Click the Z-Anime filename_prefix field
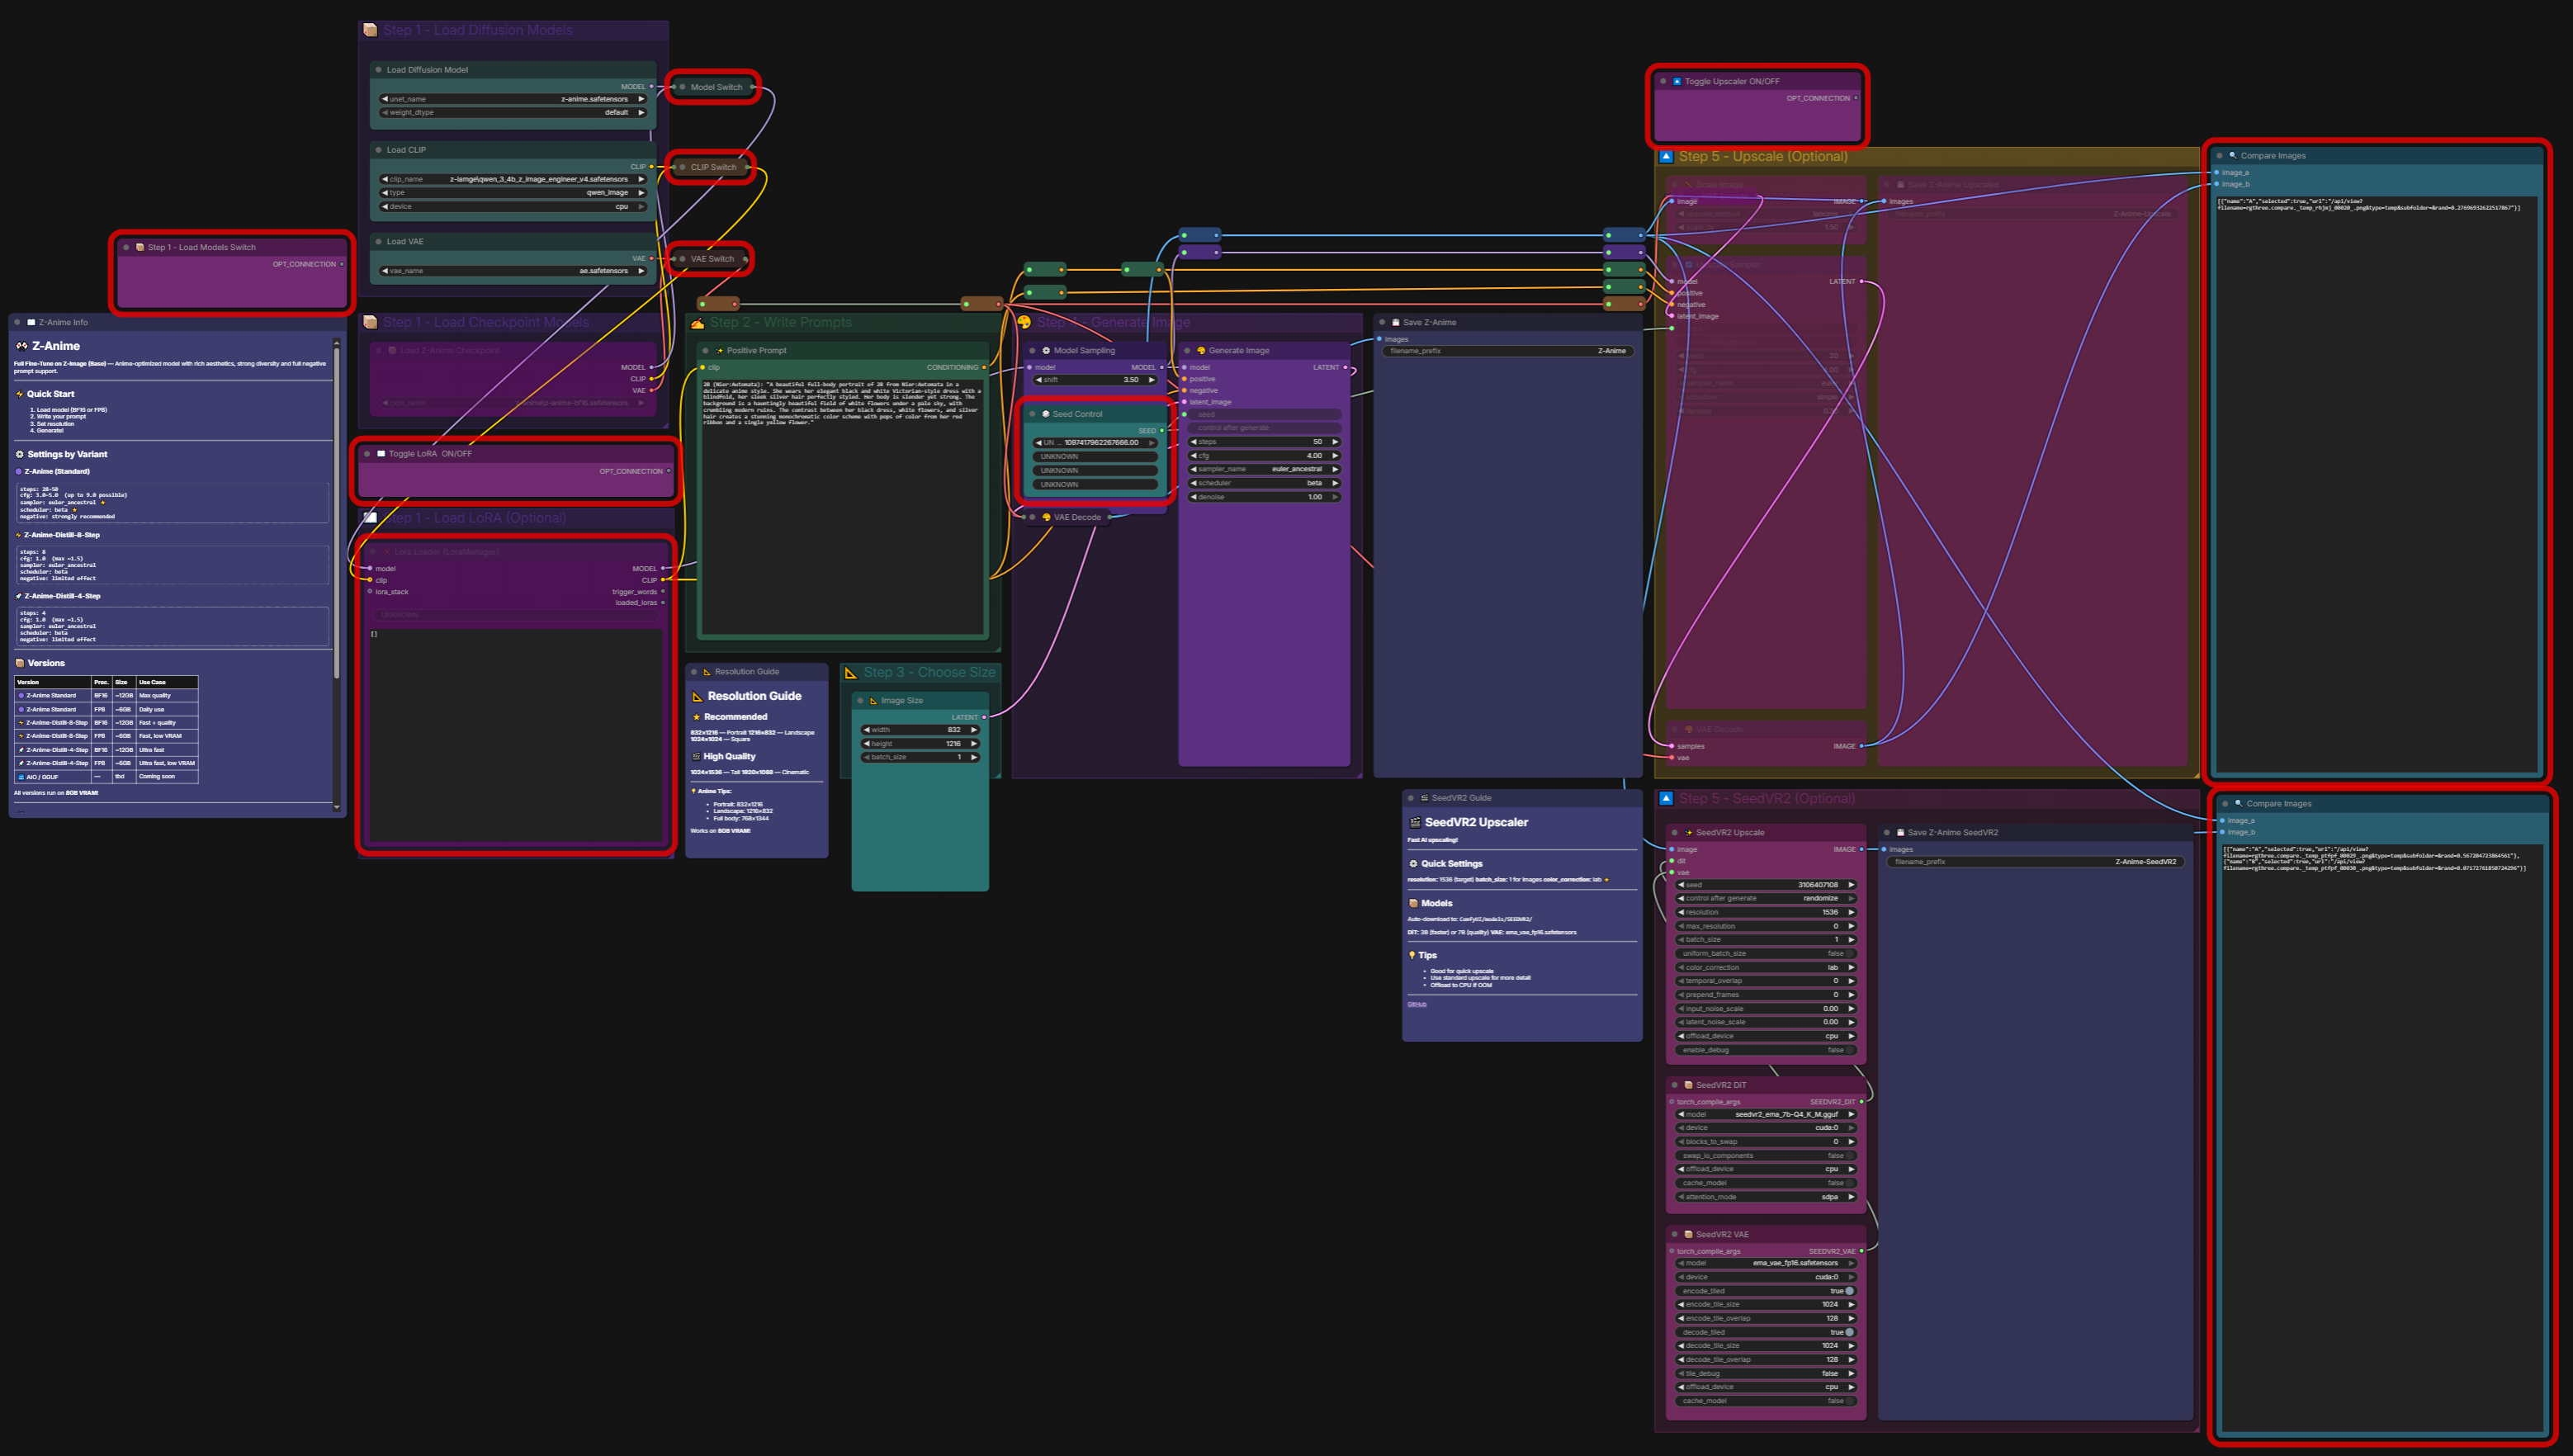 tap(1507, 351)
